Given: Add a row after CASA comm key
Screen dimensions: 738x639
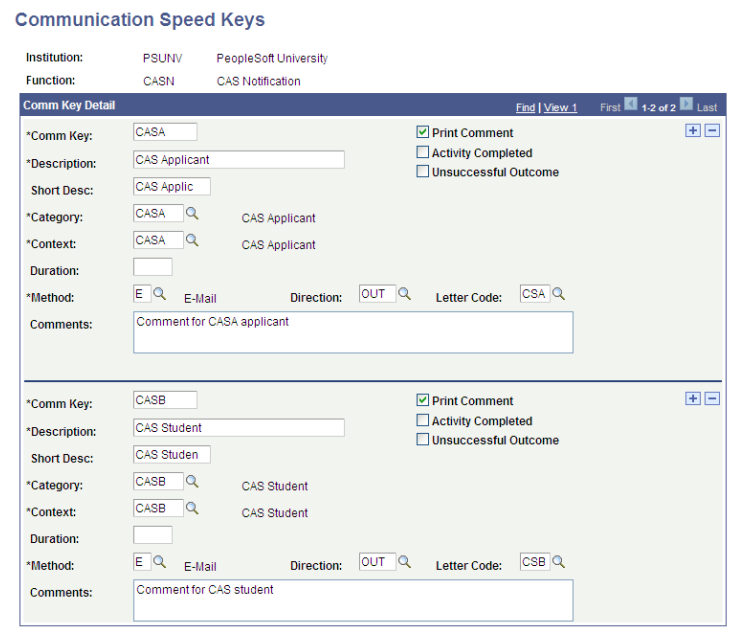Looking at the screenshot, I should coord(693,131).
